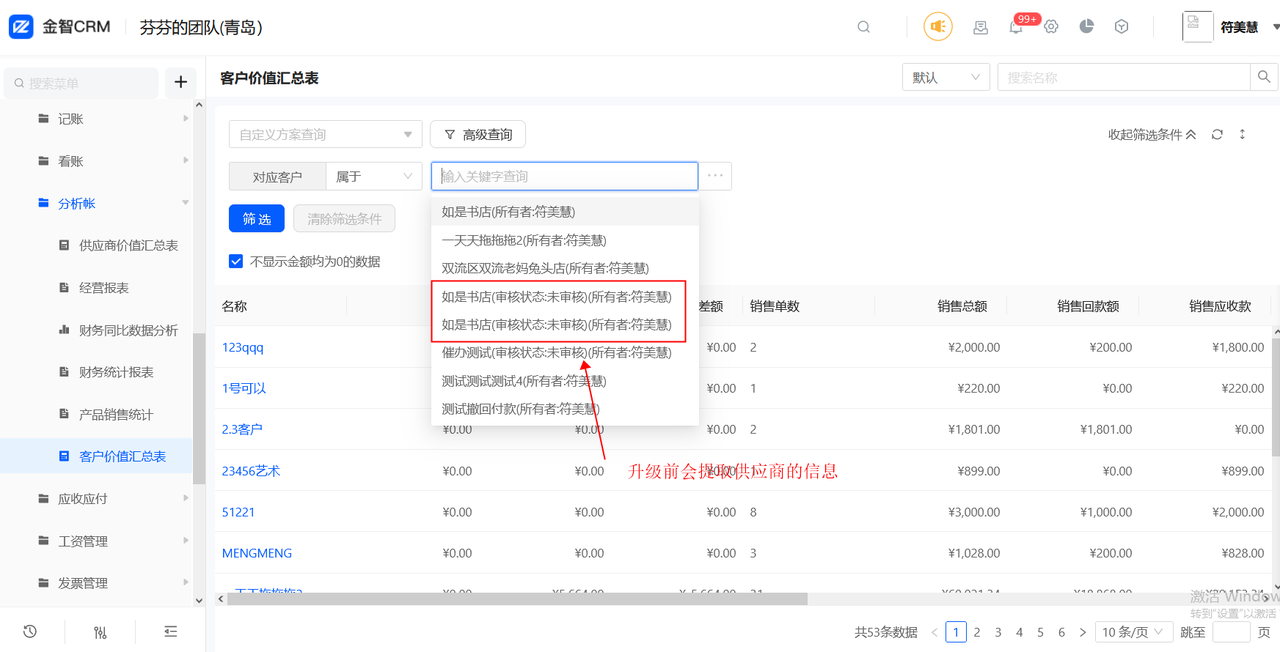Image resolution: width=1280 pixels, height=652 pixels.
Task: Select 测试测试测试4 in suggestion list
Action: click(565, 381)
